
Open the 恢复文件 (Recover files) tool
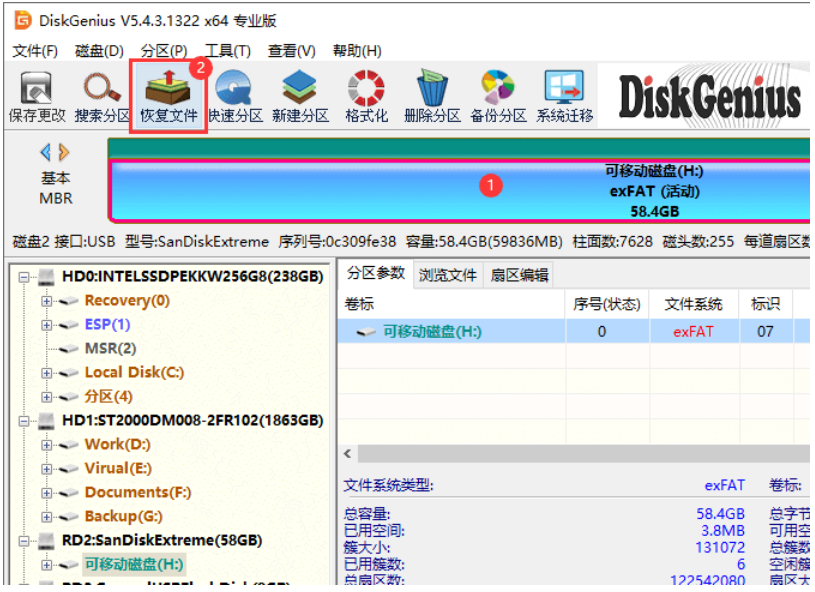(168, 98)
